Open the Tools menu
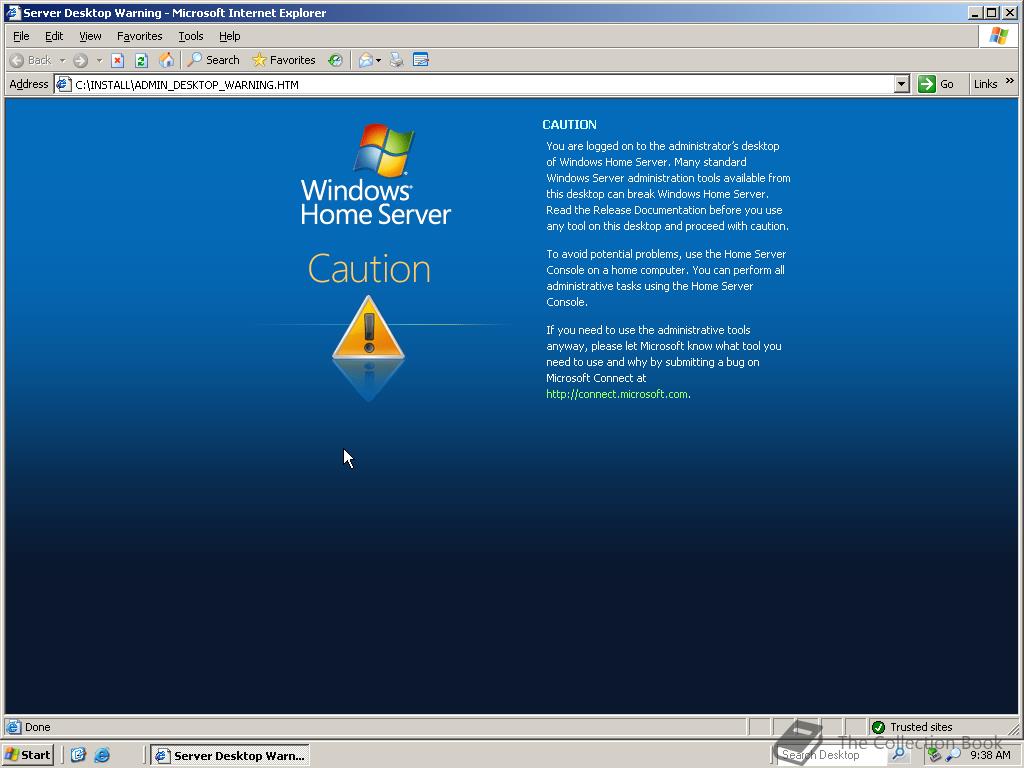This screenshot has height=768, width=1024. click(x=191, y=36)
